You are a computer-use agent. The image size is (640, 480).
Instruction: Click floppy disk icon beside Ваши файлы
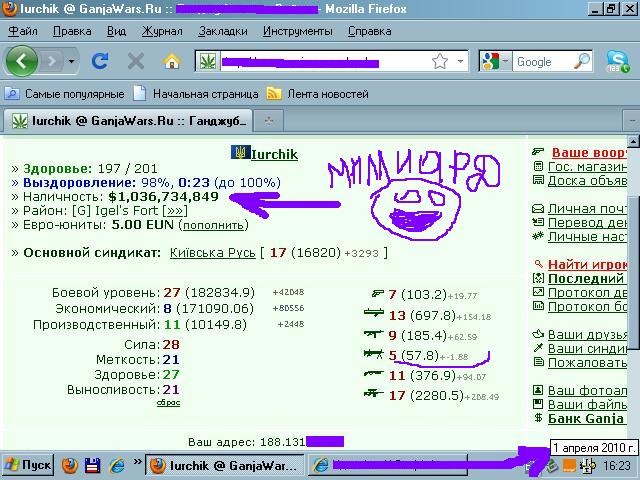click(x=538, y=404)
